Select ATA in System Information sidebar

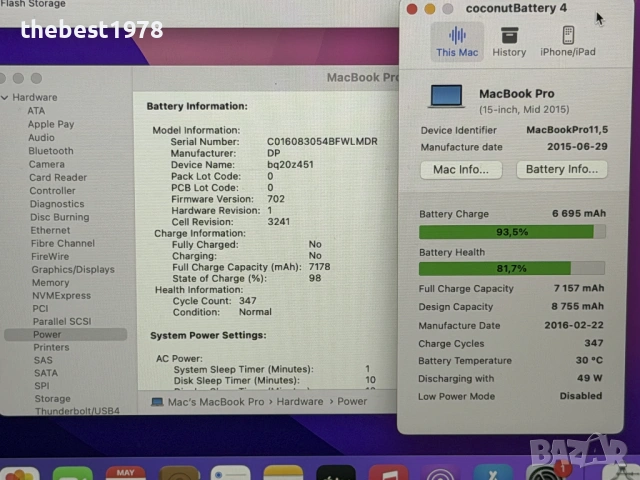[36, 111]
